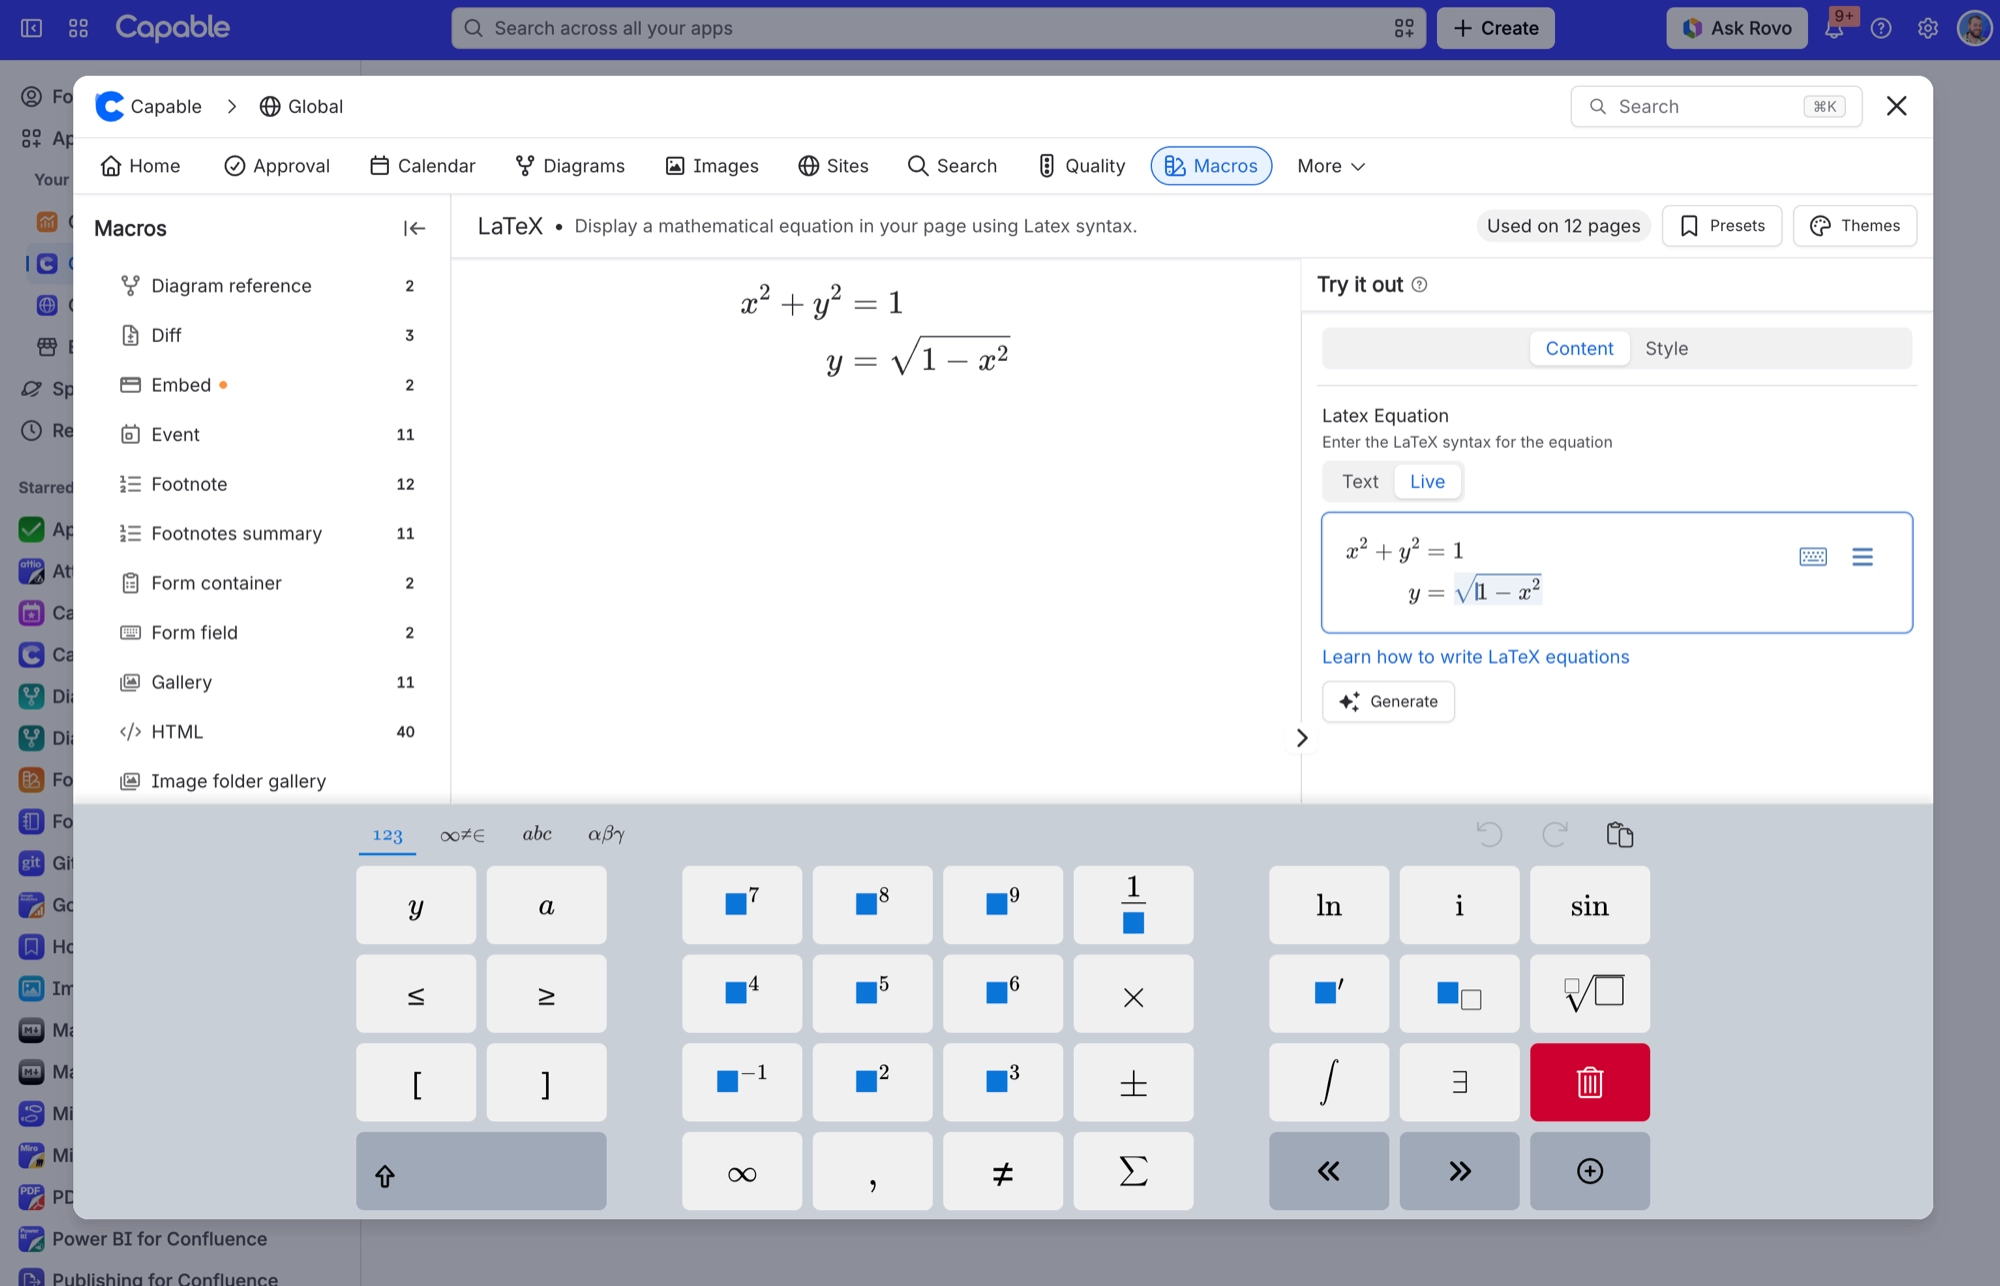
Task: Click the paste clipboard icon on keyboard
Action: click(x=1620, y=834)
